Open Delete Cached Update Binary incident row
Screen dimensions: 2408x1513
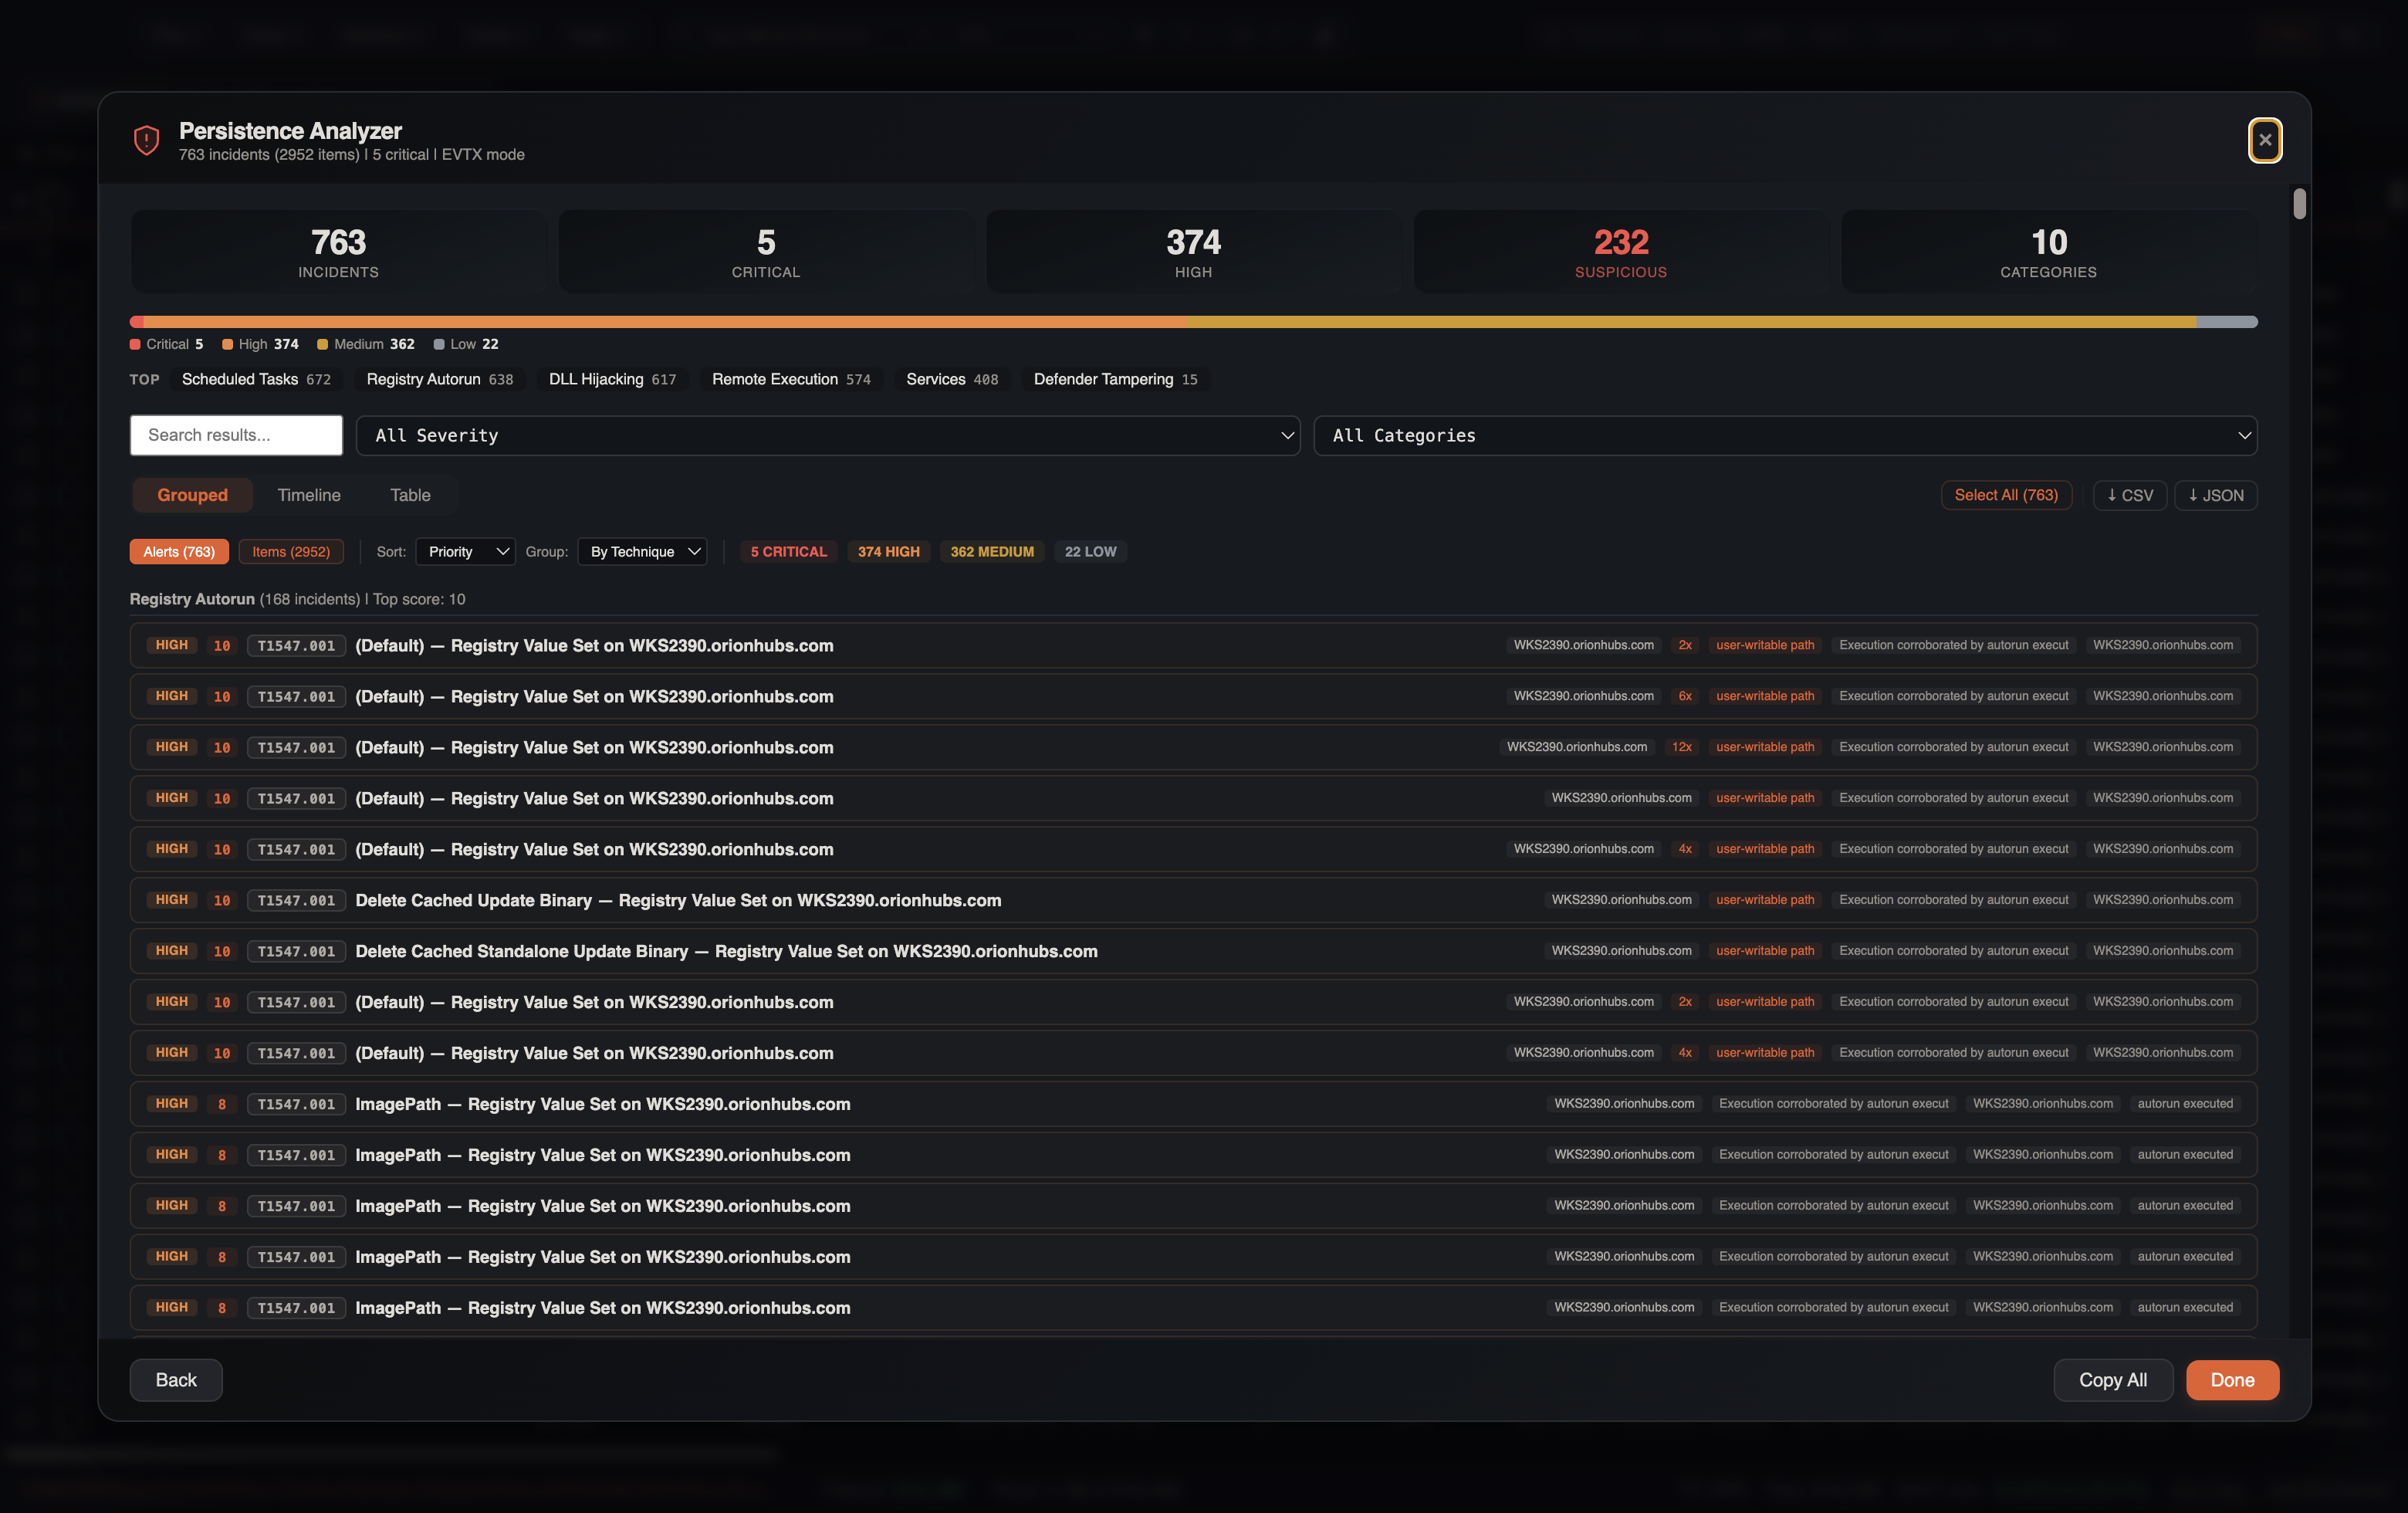tap(1193, 900)
